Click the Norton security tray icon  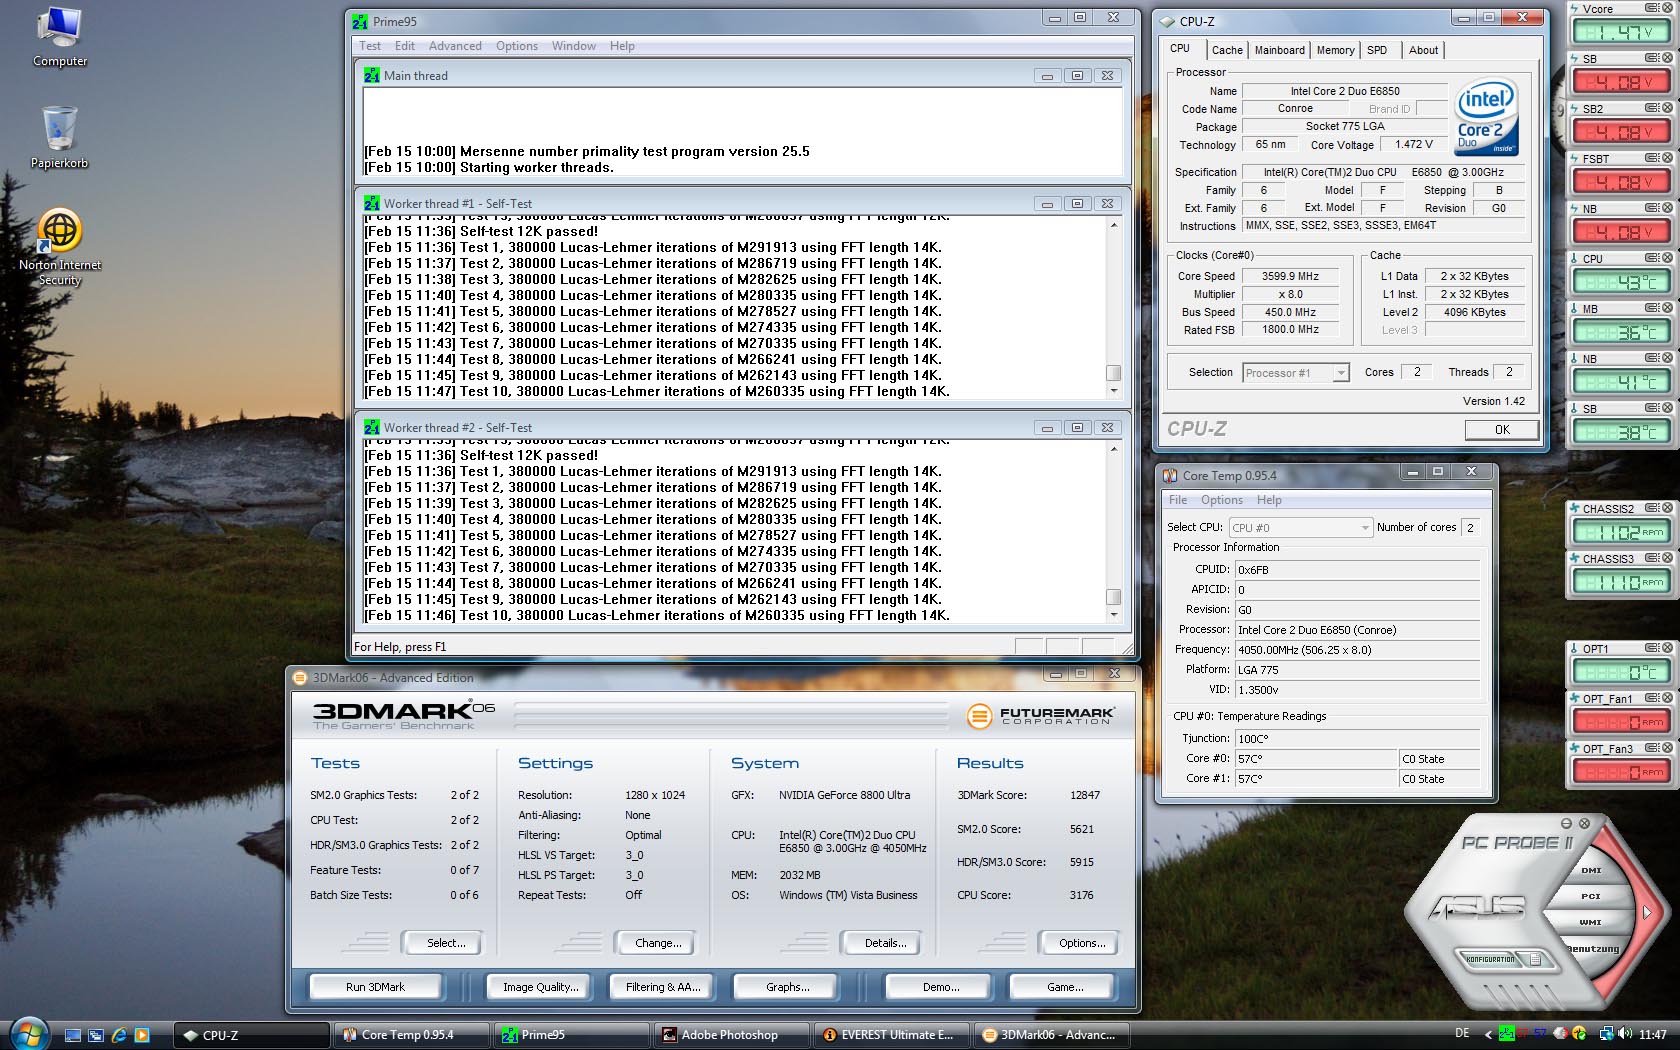tap(1579, 1034)
